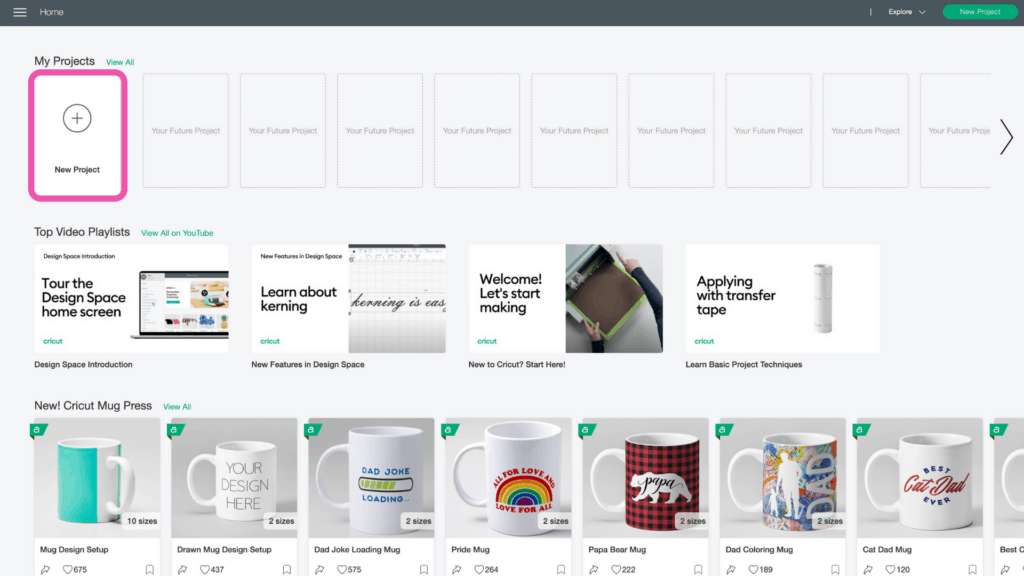This screenshot has width=1024, height=576.
Task: Click Pride Mug title text
Action: point(470,550)
